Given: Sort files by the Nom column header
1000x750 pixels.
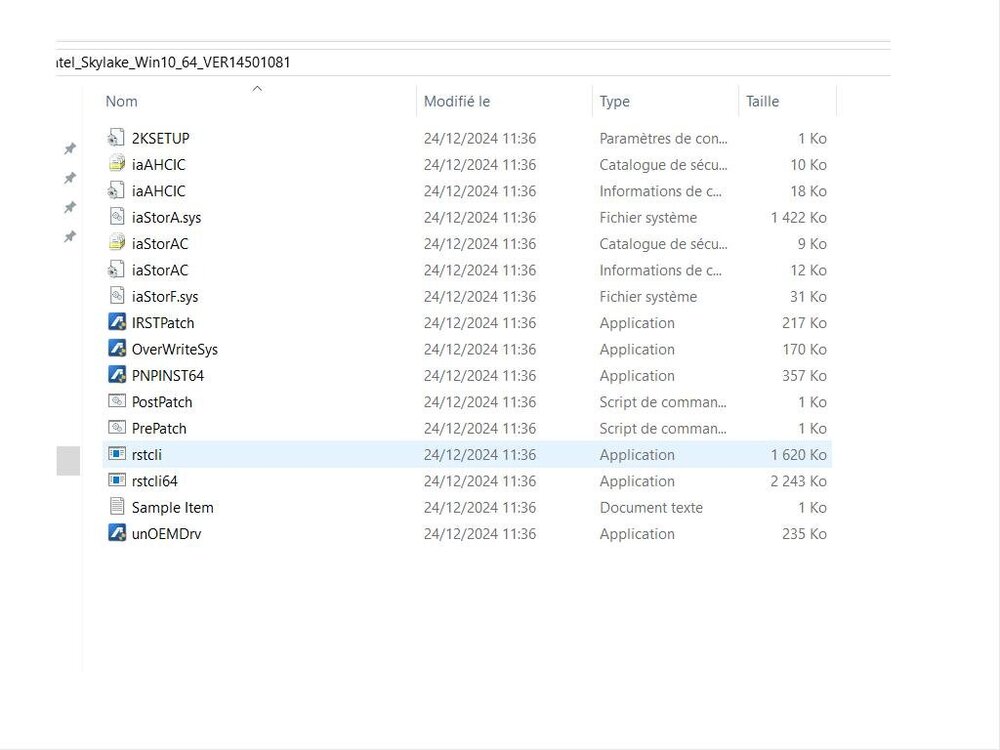Looking at the screenshot, I should (122, 102).
